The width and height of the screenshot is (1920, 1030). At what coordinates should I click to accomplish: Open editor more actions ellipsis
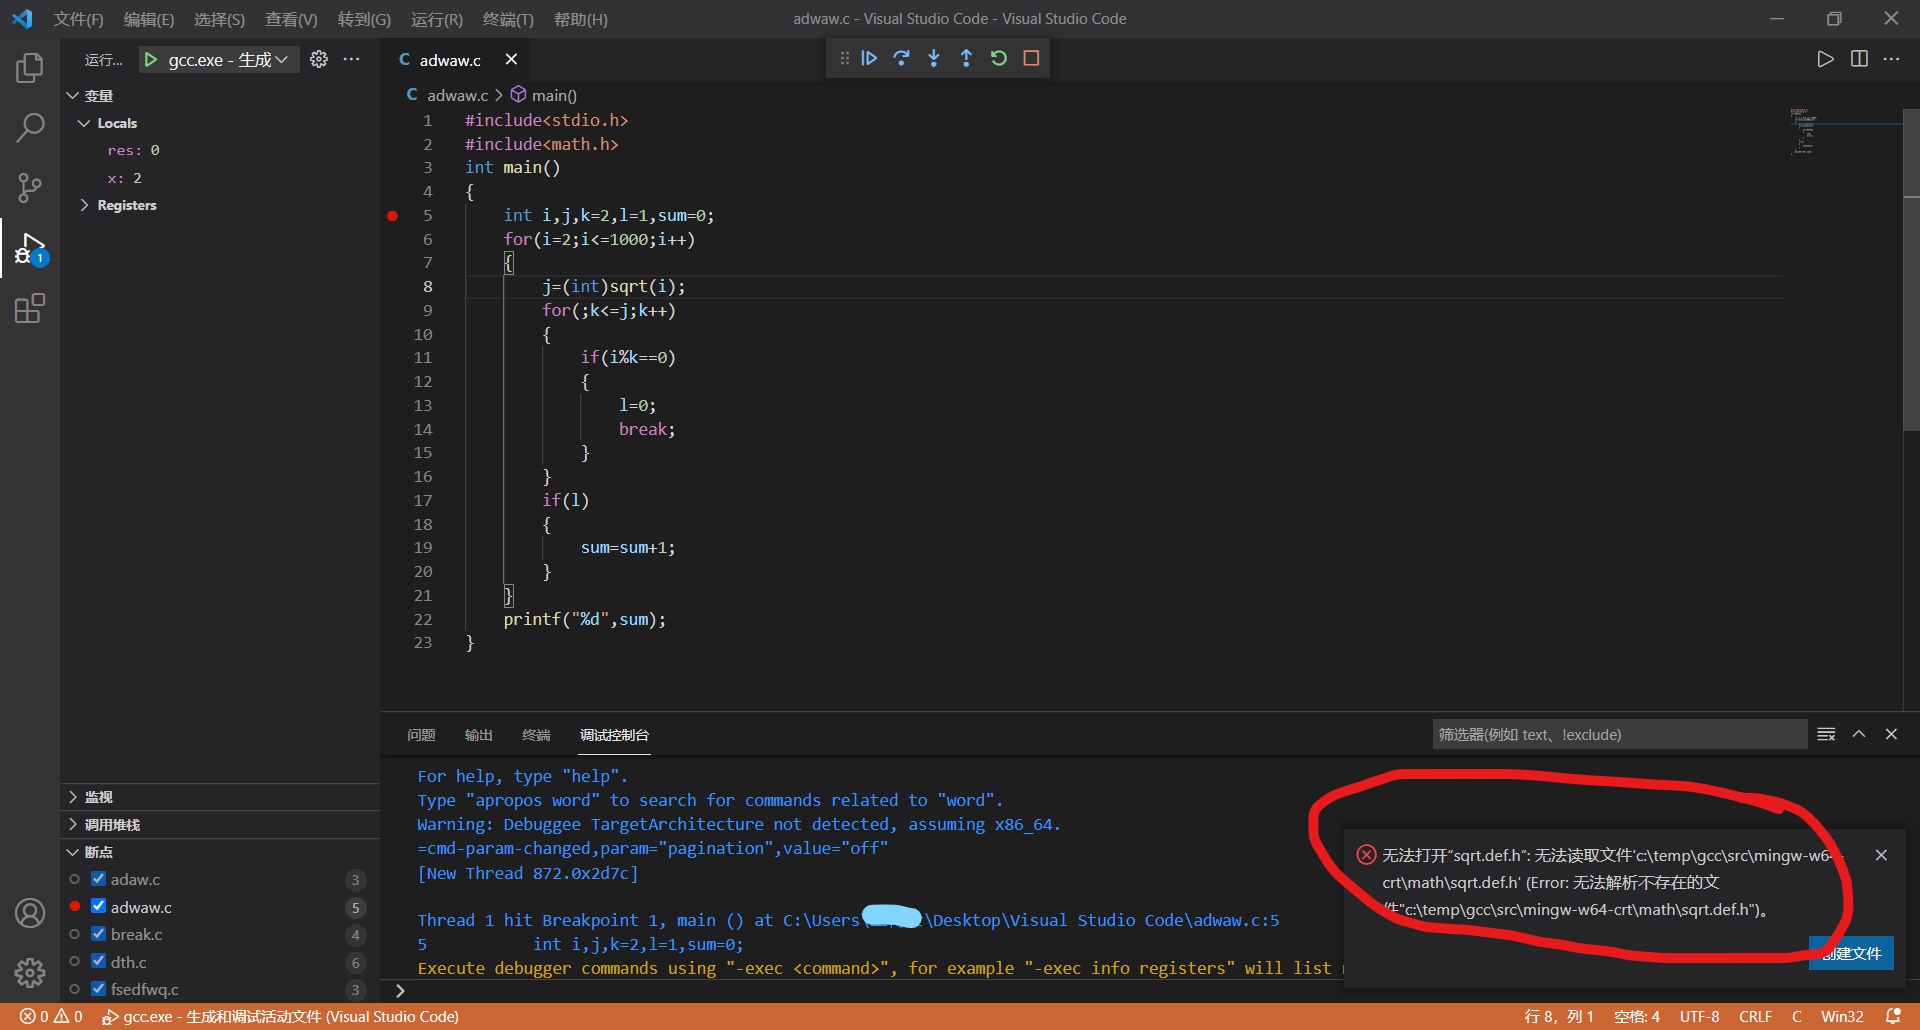pos(1891,59)
